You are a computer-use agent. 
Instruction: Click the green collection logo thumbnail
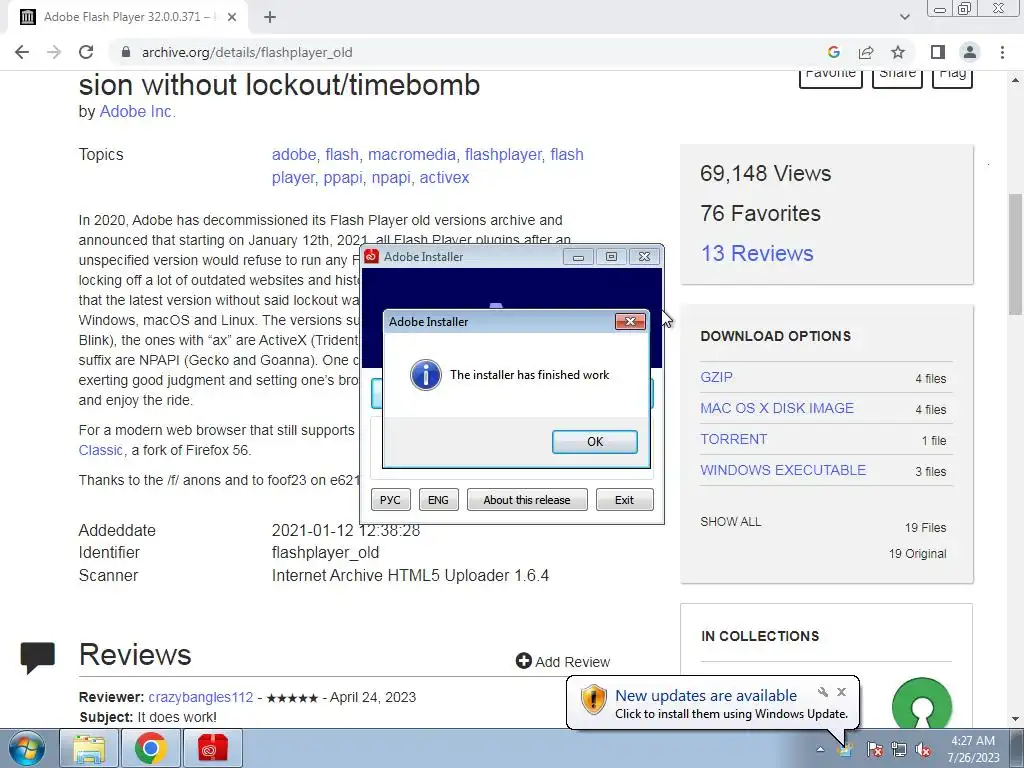[x=921, y=704]
